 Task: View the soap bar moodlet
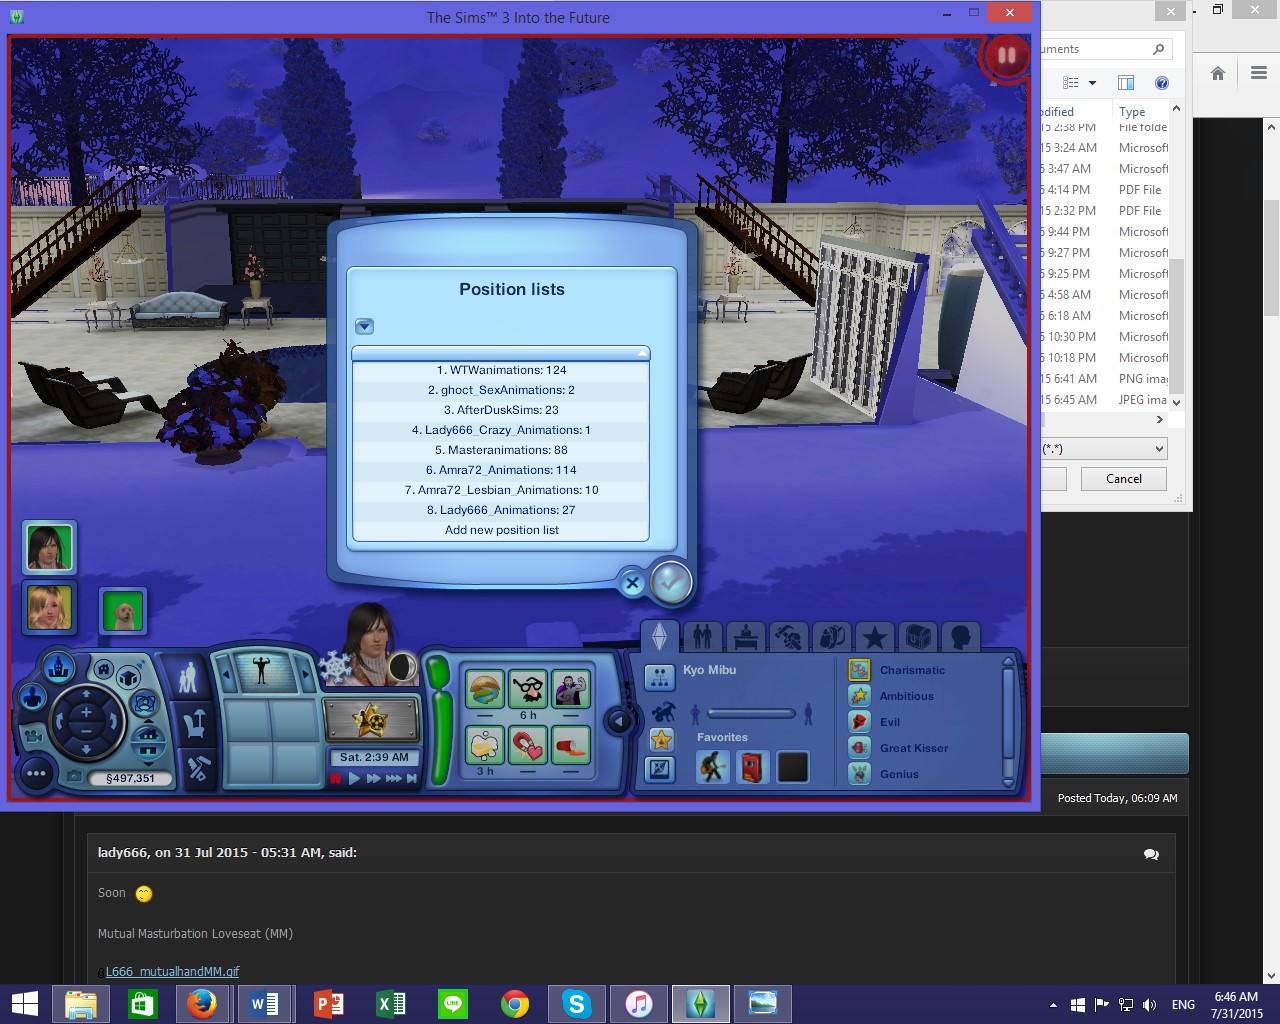485,745
